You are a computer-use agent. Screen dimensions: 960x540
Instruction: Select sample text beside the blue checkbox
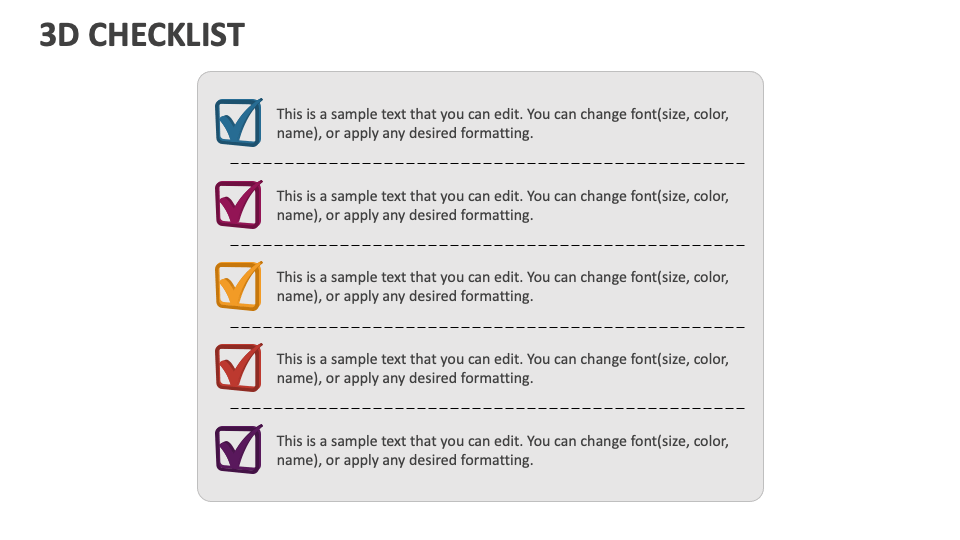503,123
